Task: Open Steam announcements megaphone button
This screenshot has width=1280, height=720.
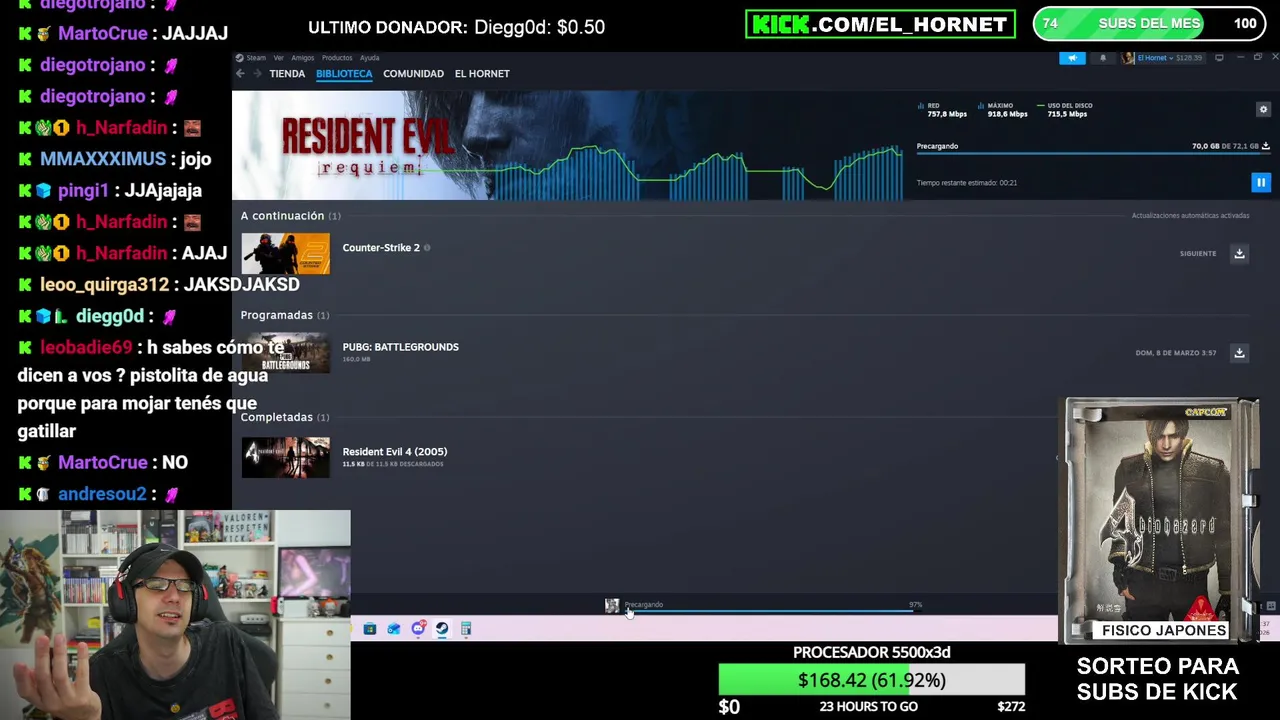Action: 1072,58
